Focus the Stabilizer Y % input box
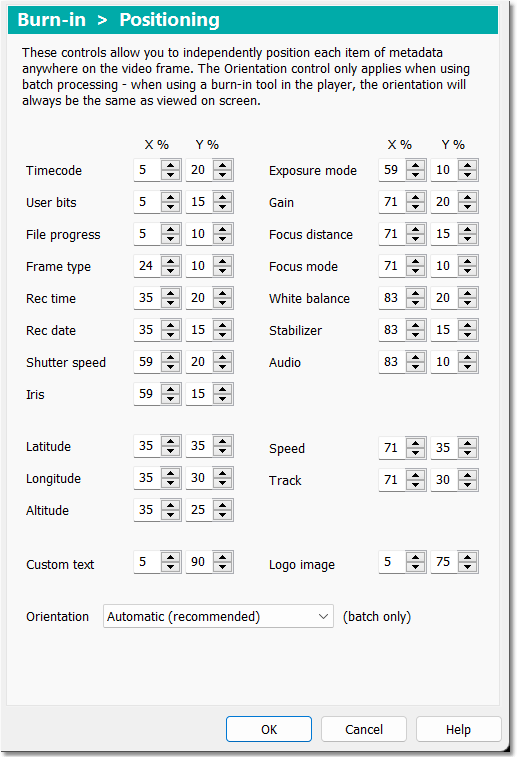This screenshot has width=517, height=759. click(x=444, y=330)
